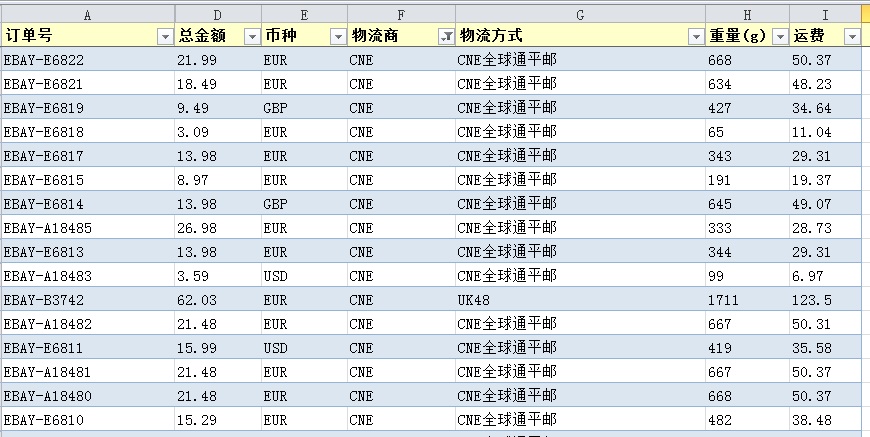Open the 总金额 filter dropdown
This screenshot has height=437, width=870.
pos(251,37)
